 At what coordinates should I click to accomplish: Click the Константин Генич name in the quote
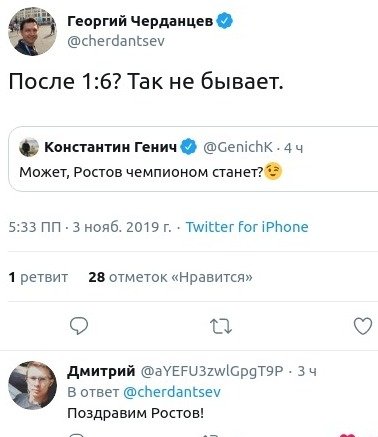coord(111,147)
